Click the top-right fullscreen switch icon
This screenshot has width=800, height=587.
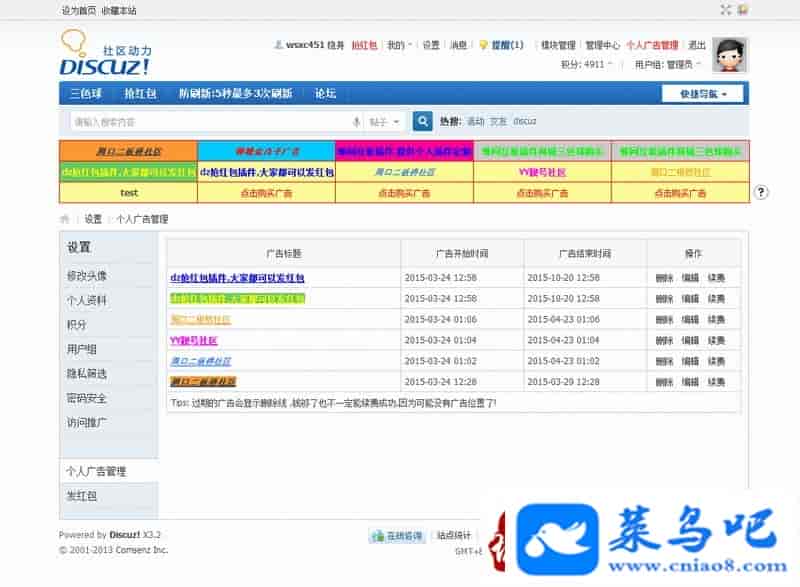pyautogui.click(x=725, y=10)
